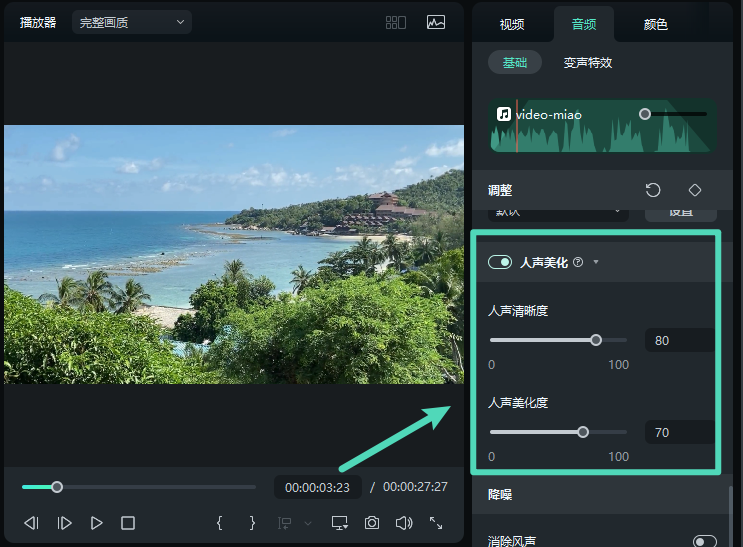Screen dimensions: 743x547
Task: Click the stop button
Action: coord(128,523)
